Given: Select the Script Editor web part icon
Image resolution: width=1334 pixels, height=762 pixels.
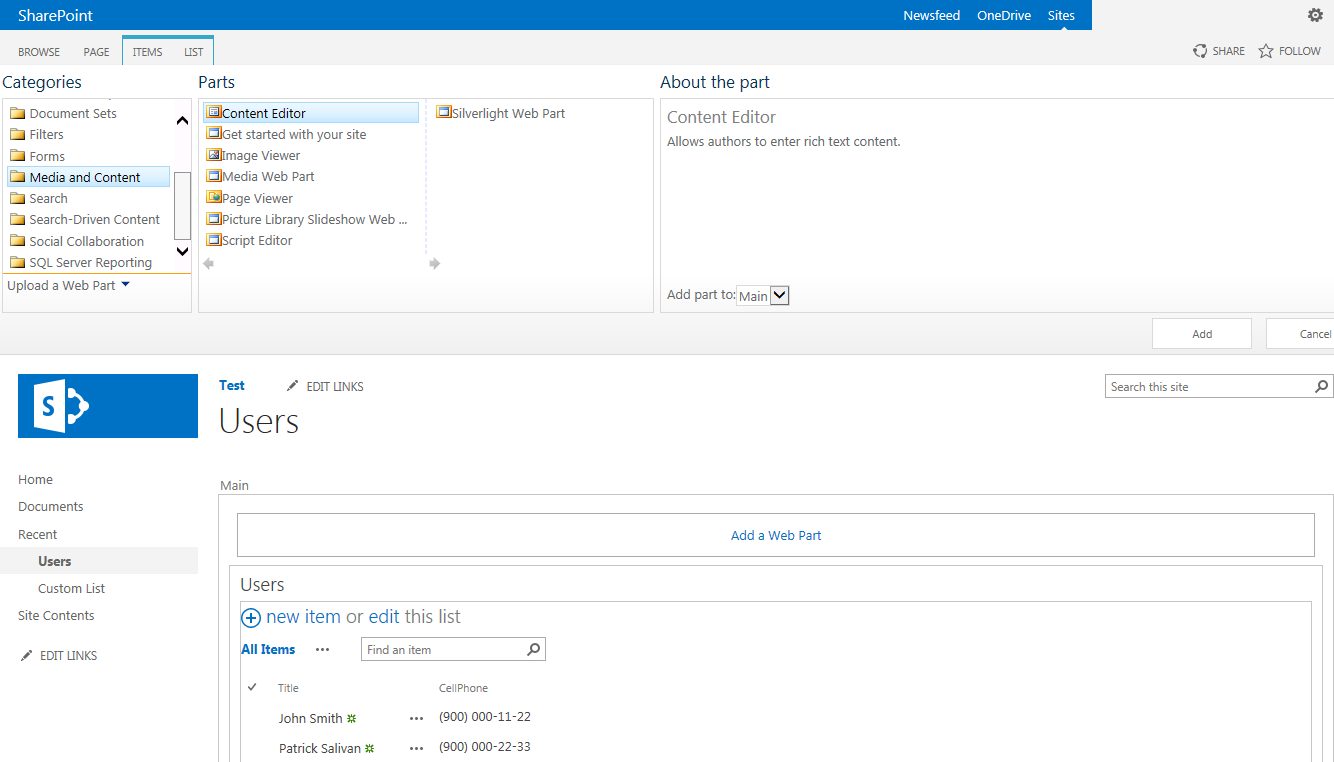Looking at the screenshot, I should (x=215, y=240).
